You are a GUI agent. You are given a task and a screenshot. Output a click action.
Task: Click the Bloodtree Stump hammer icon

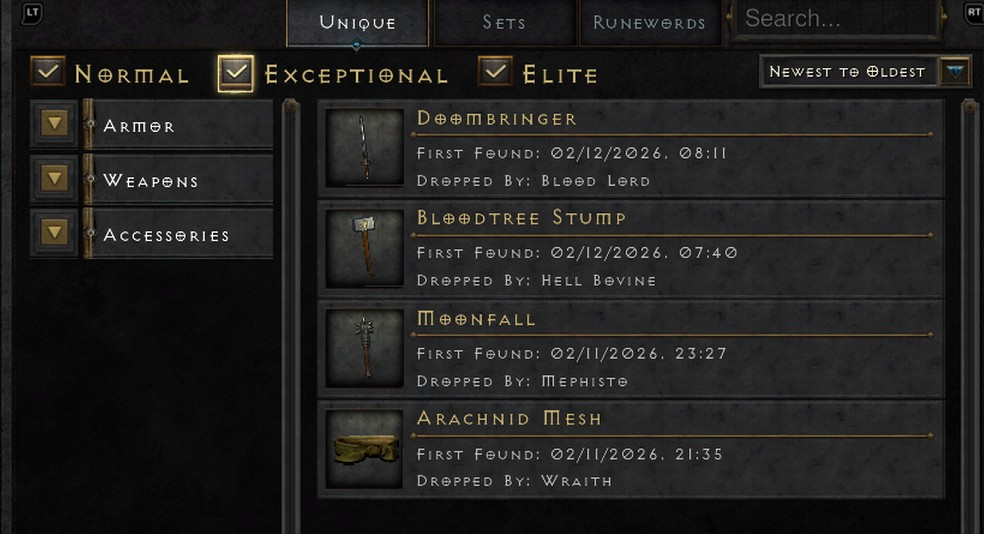click(365, 248)
